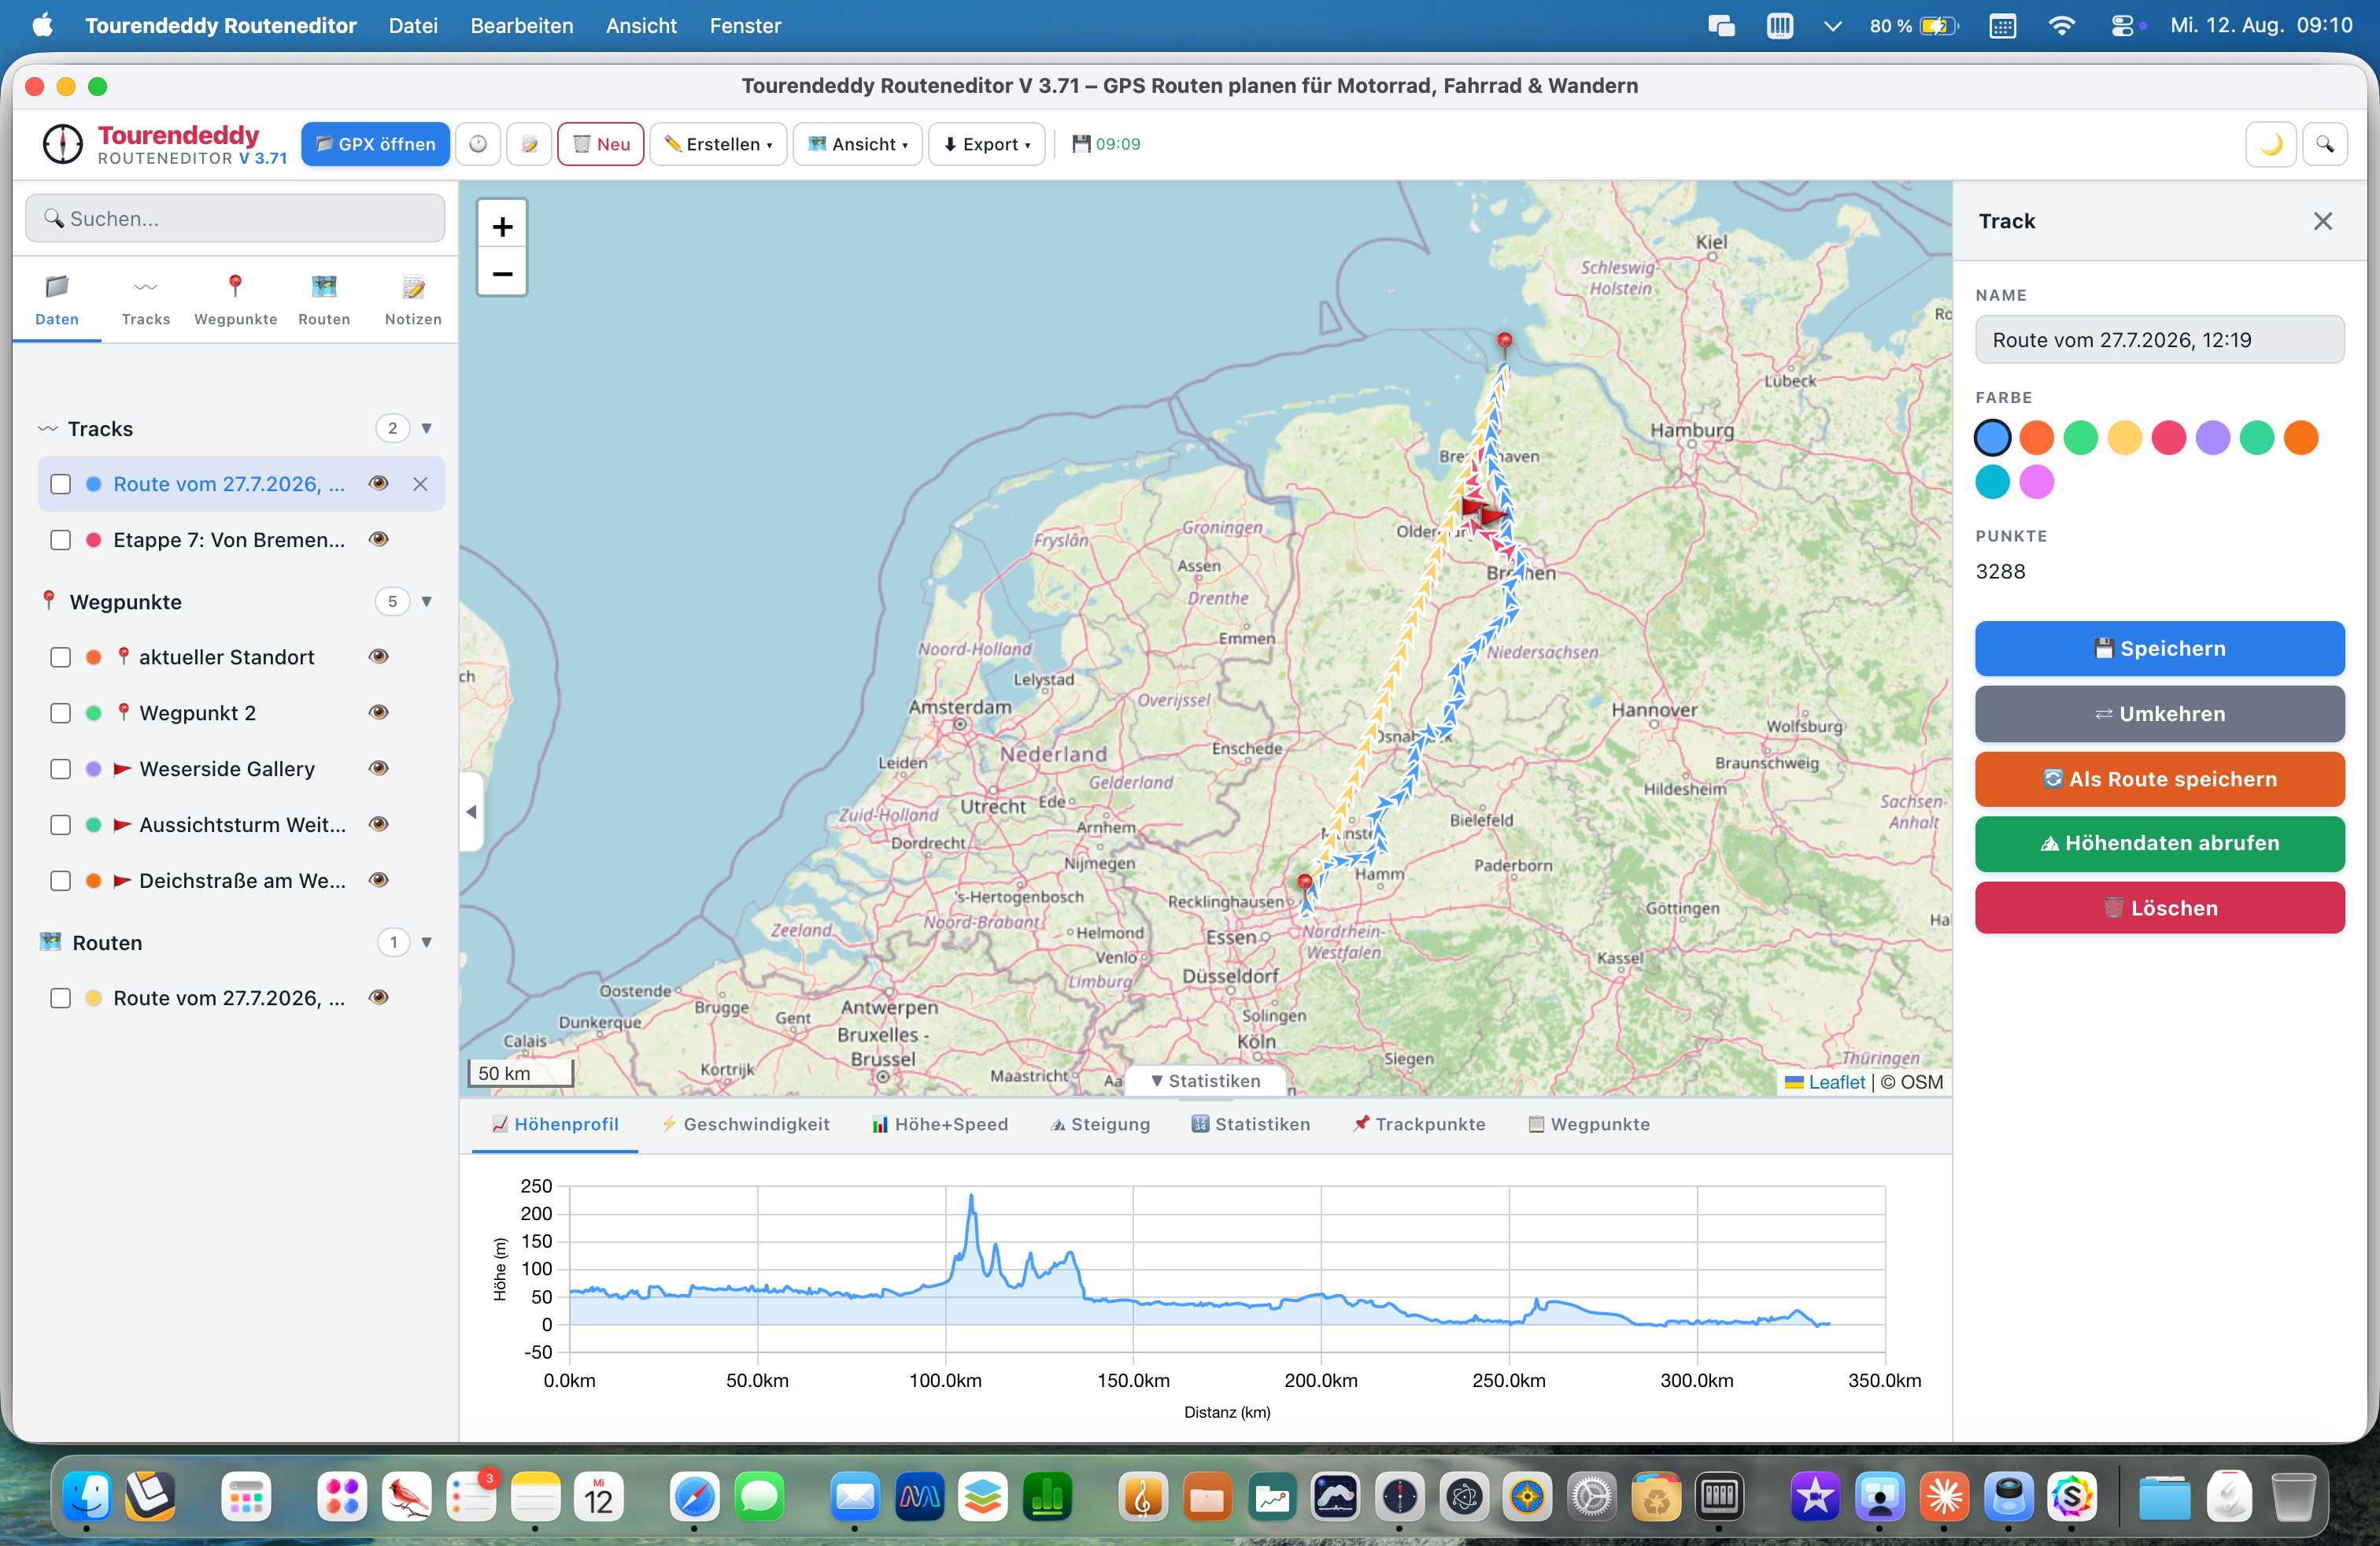Toggle visibility of Aussichtsturm waypoint
Image resolution: width=2380 pixels, height=1546 pixels.
[378, 824]
